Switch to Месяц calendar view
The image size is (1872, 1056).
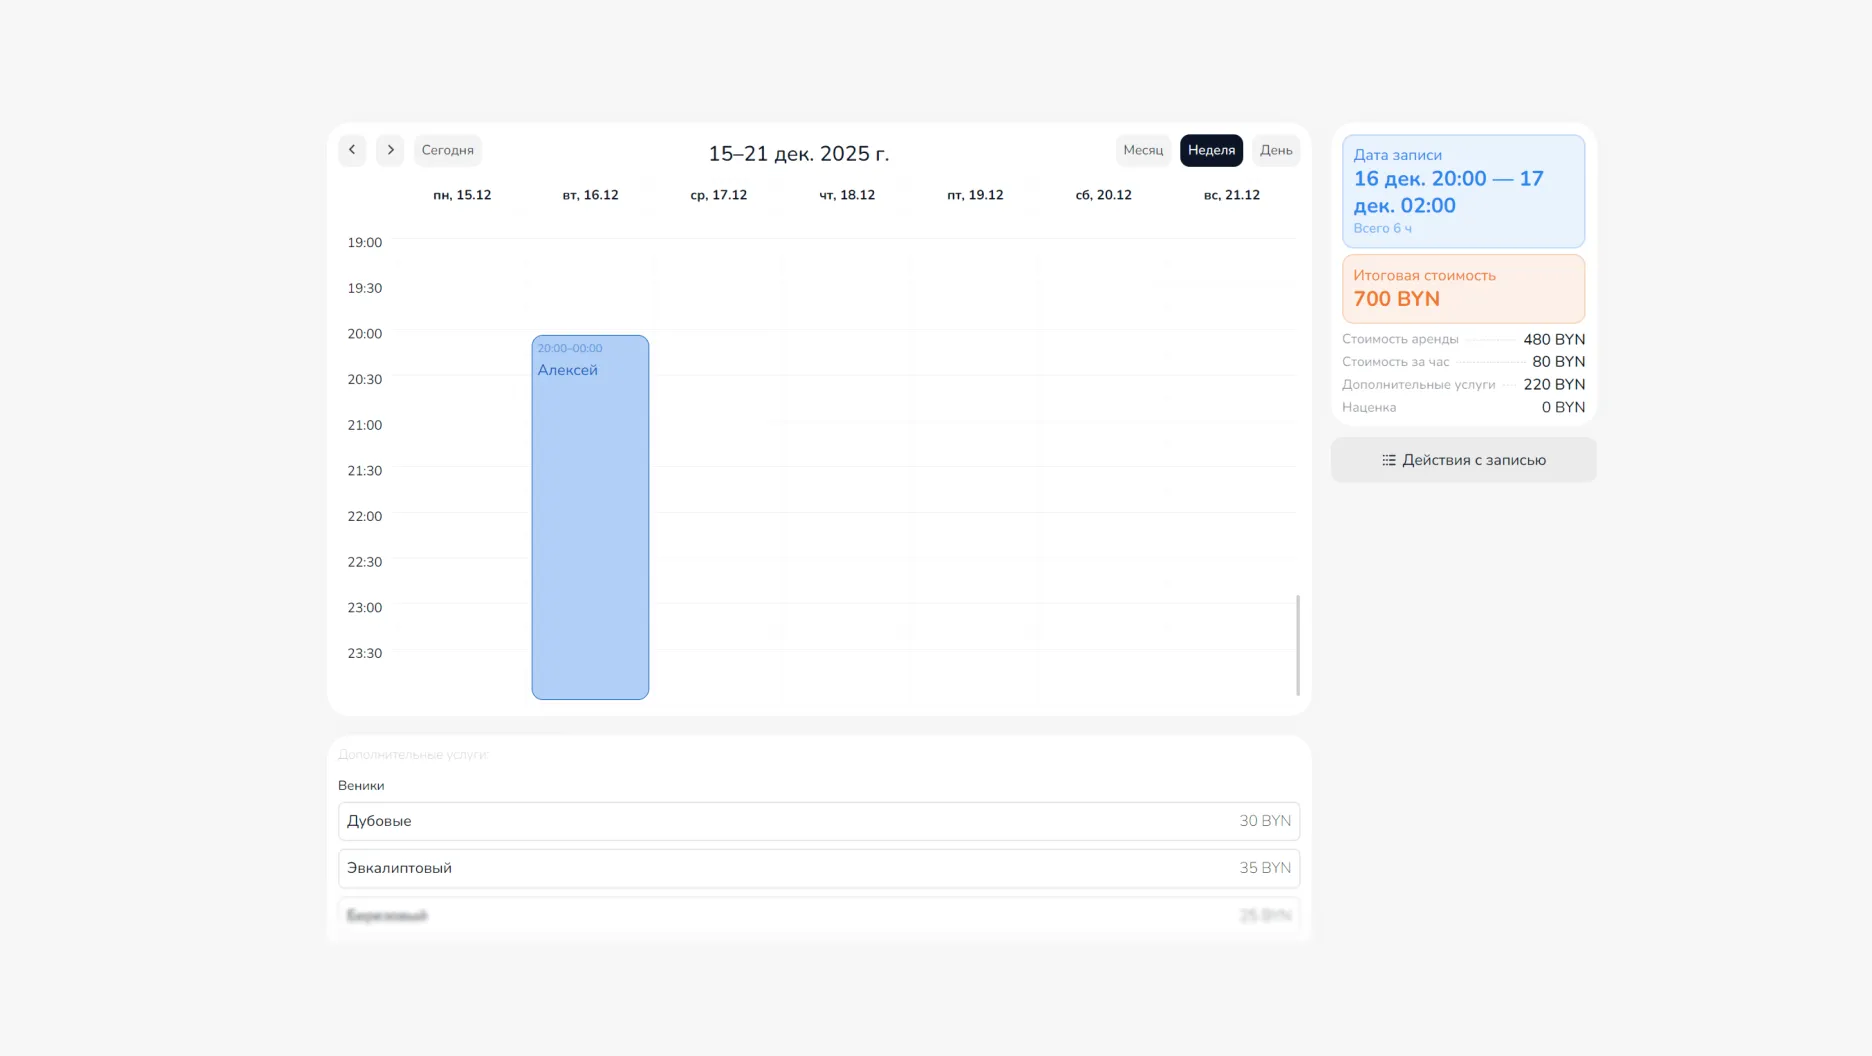click(1142, 150)
